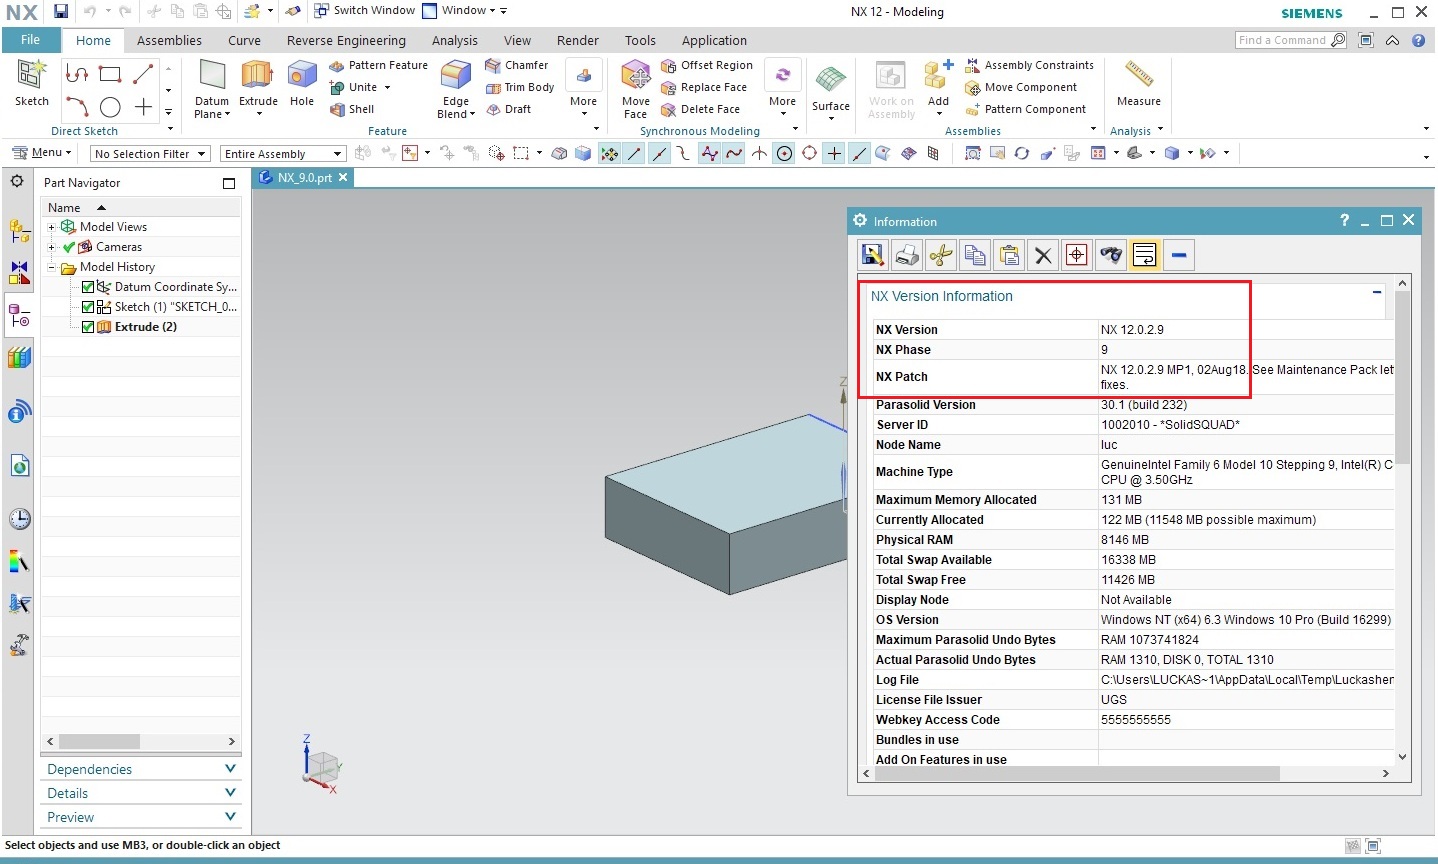Screen dimensions: 1438x864
Task: Click the Replace Face command
Action: pyautogui.click(x=704, y=87)
